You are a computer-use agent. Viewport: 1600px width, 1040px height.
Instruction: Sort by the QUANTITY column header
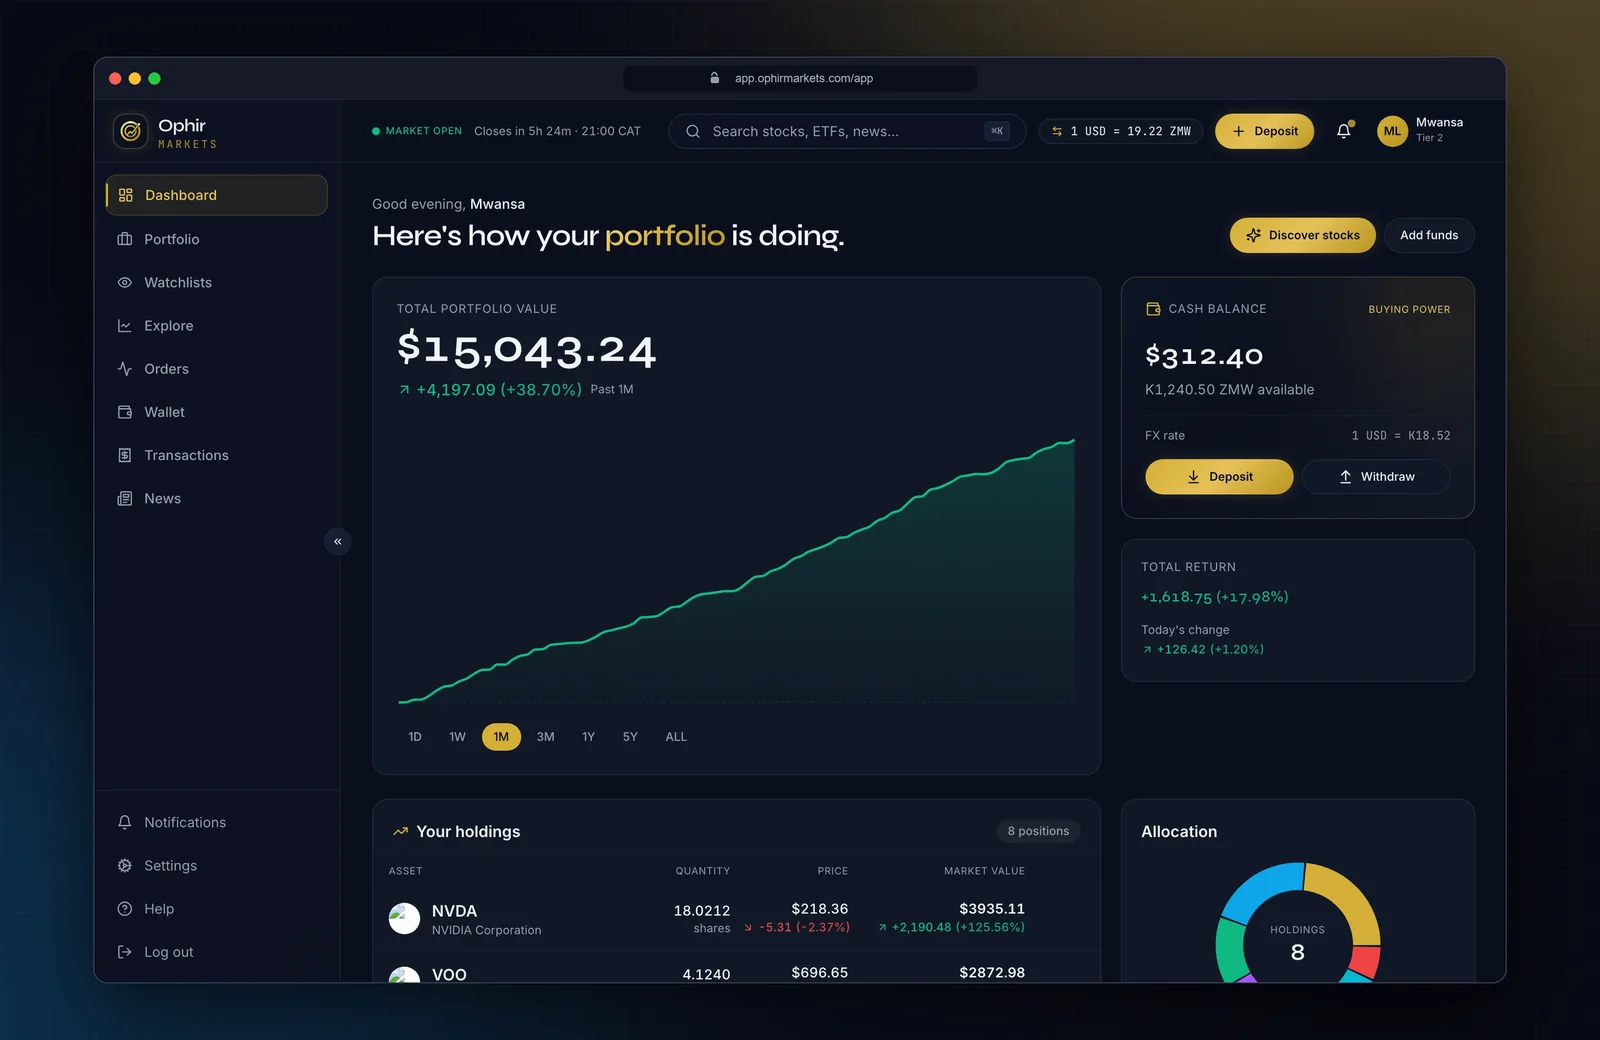pyautogui.click(x=702, y=871)
